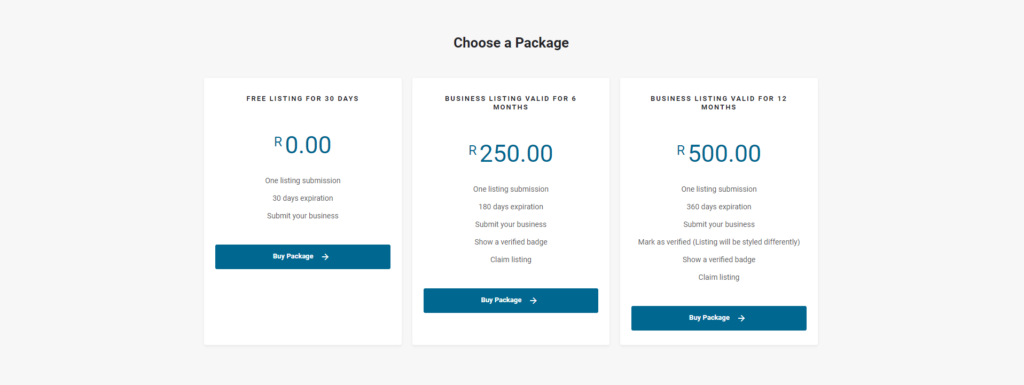Select the Free Listing for 30 Days title

point(303,99)
